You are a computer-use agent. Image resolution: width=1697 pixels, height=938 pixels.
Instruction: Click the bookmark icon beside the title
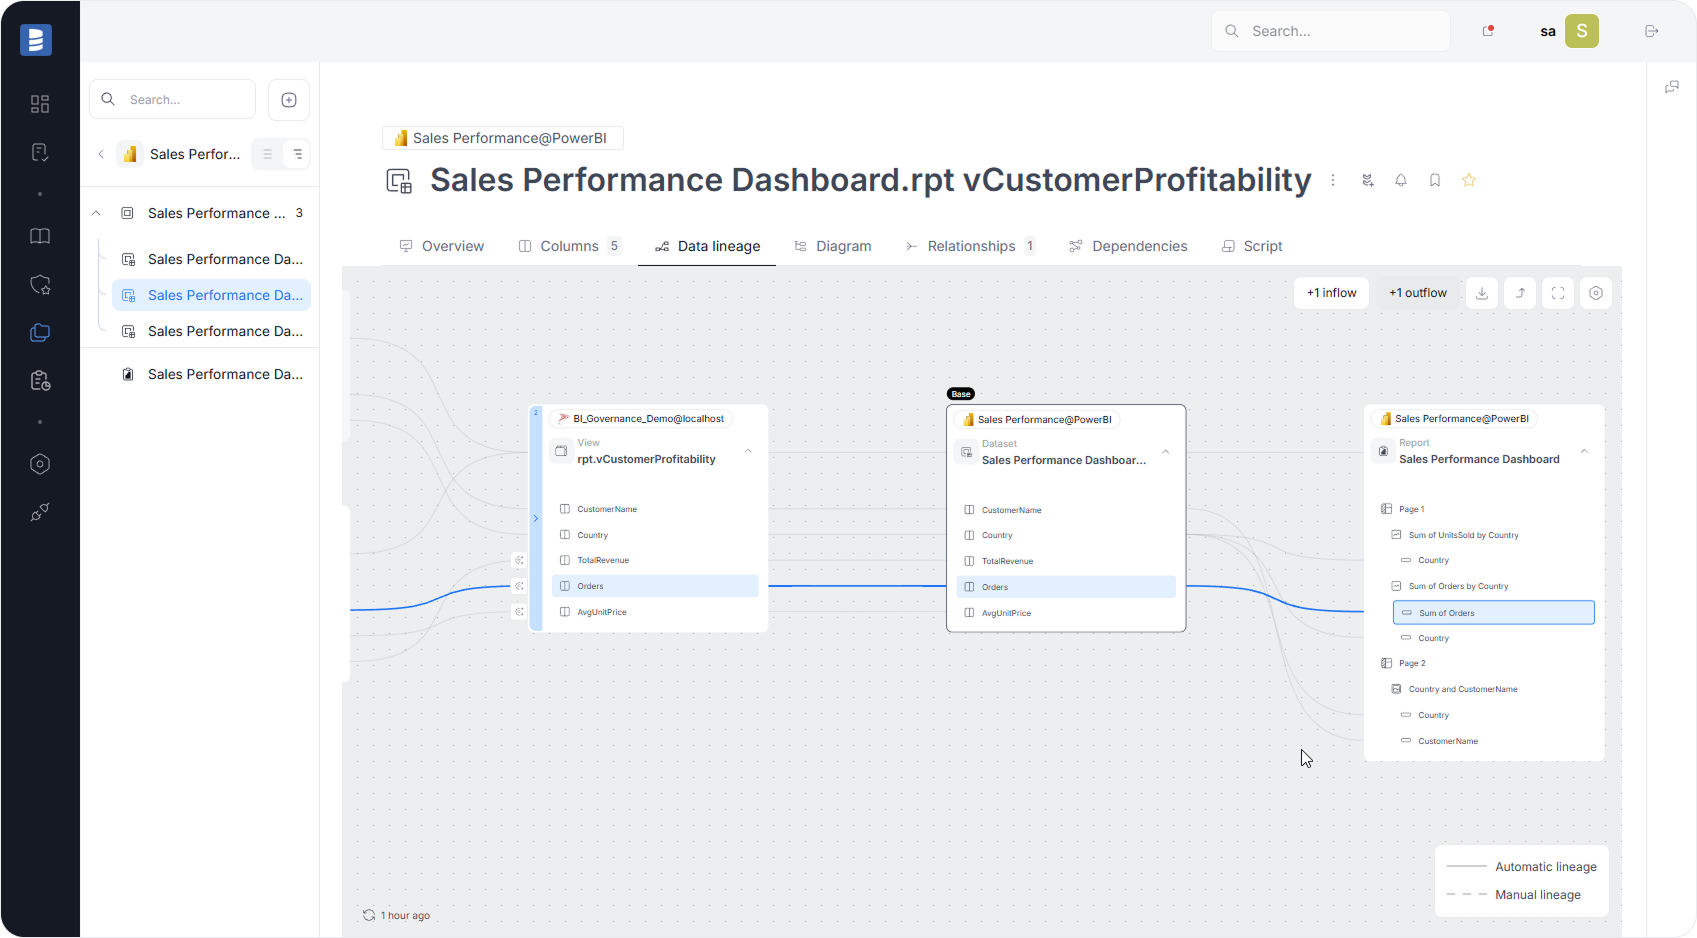point(1435,180)
